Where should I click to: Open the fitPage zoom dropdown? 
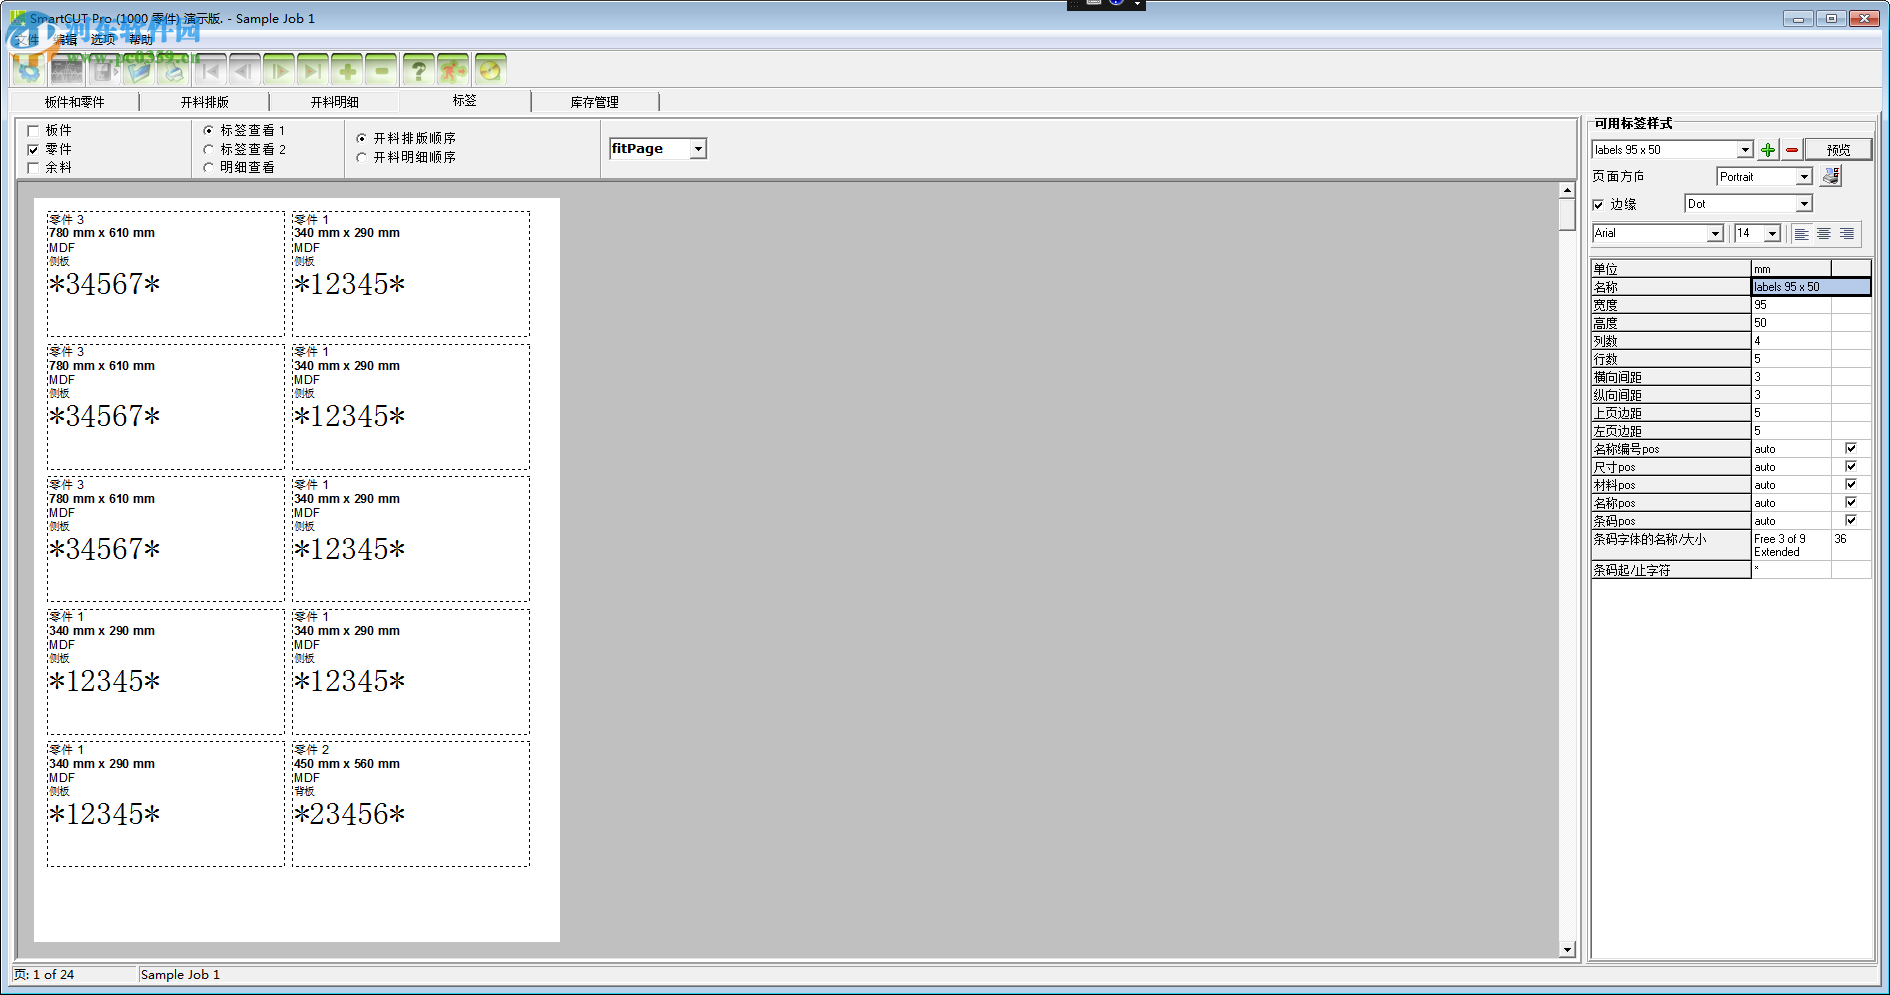698,149
